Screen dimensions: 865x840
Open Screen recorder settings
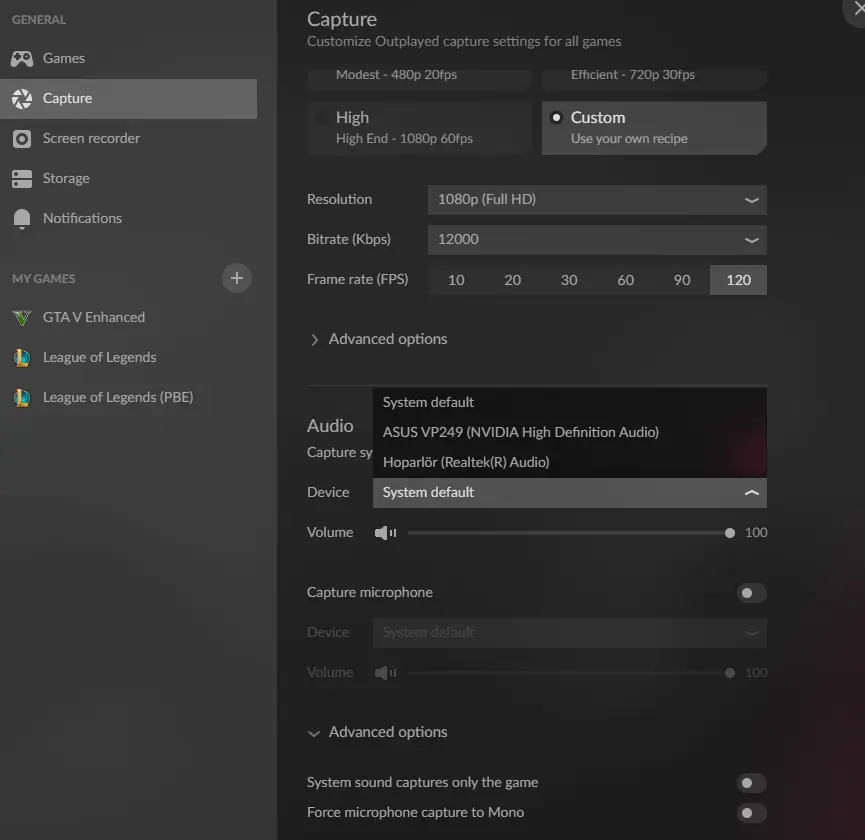coord(129,139)
